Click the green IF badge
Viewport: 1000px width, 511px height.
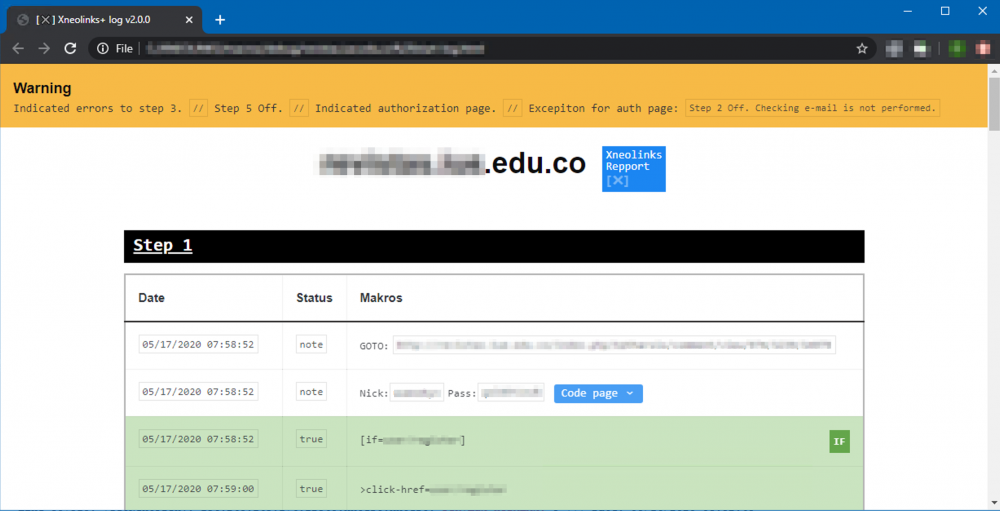(839, 441)
